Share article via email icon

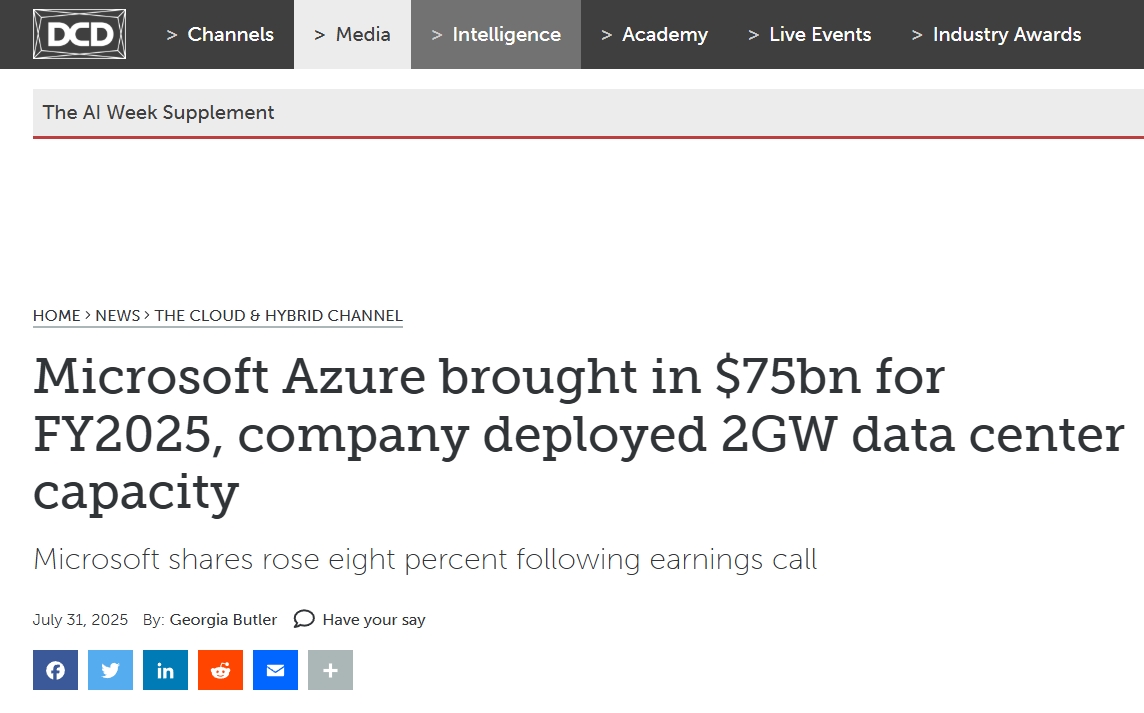pyautogui.click(x=275, y=670)
